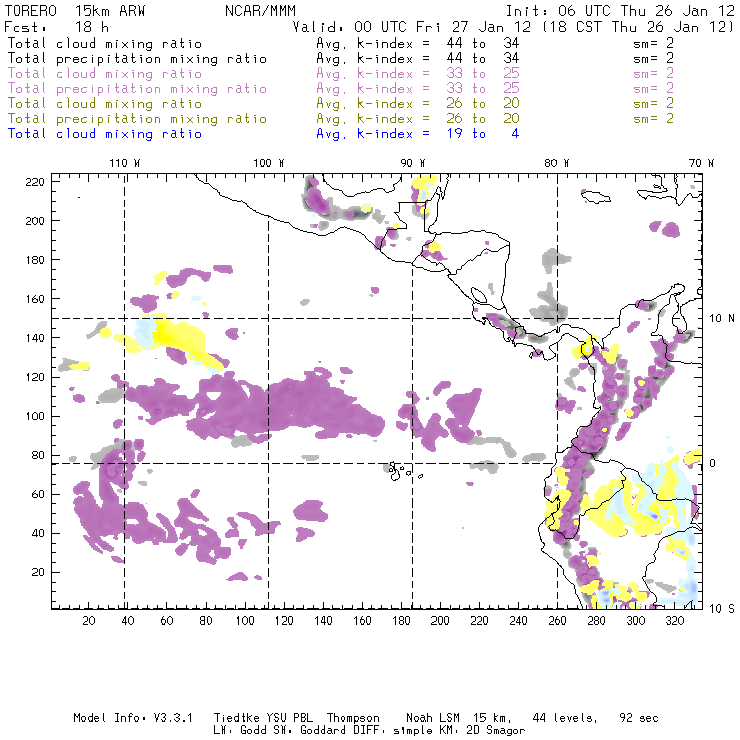Screen dimensions: 740x740
Task: Click the '20' value on vertical axis
Action: (38, 572)
